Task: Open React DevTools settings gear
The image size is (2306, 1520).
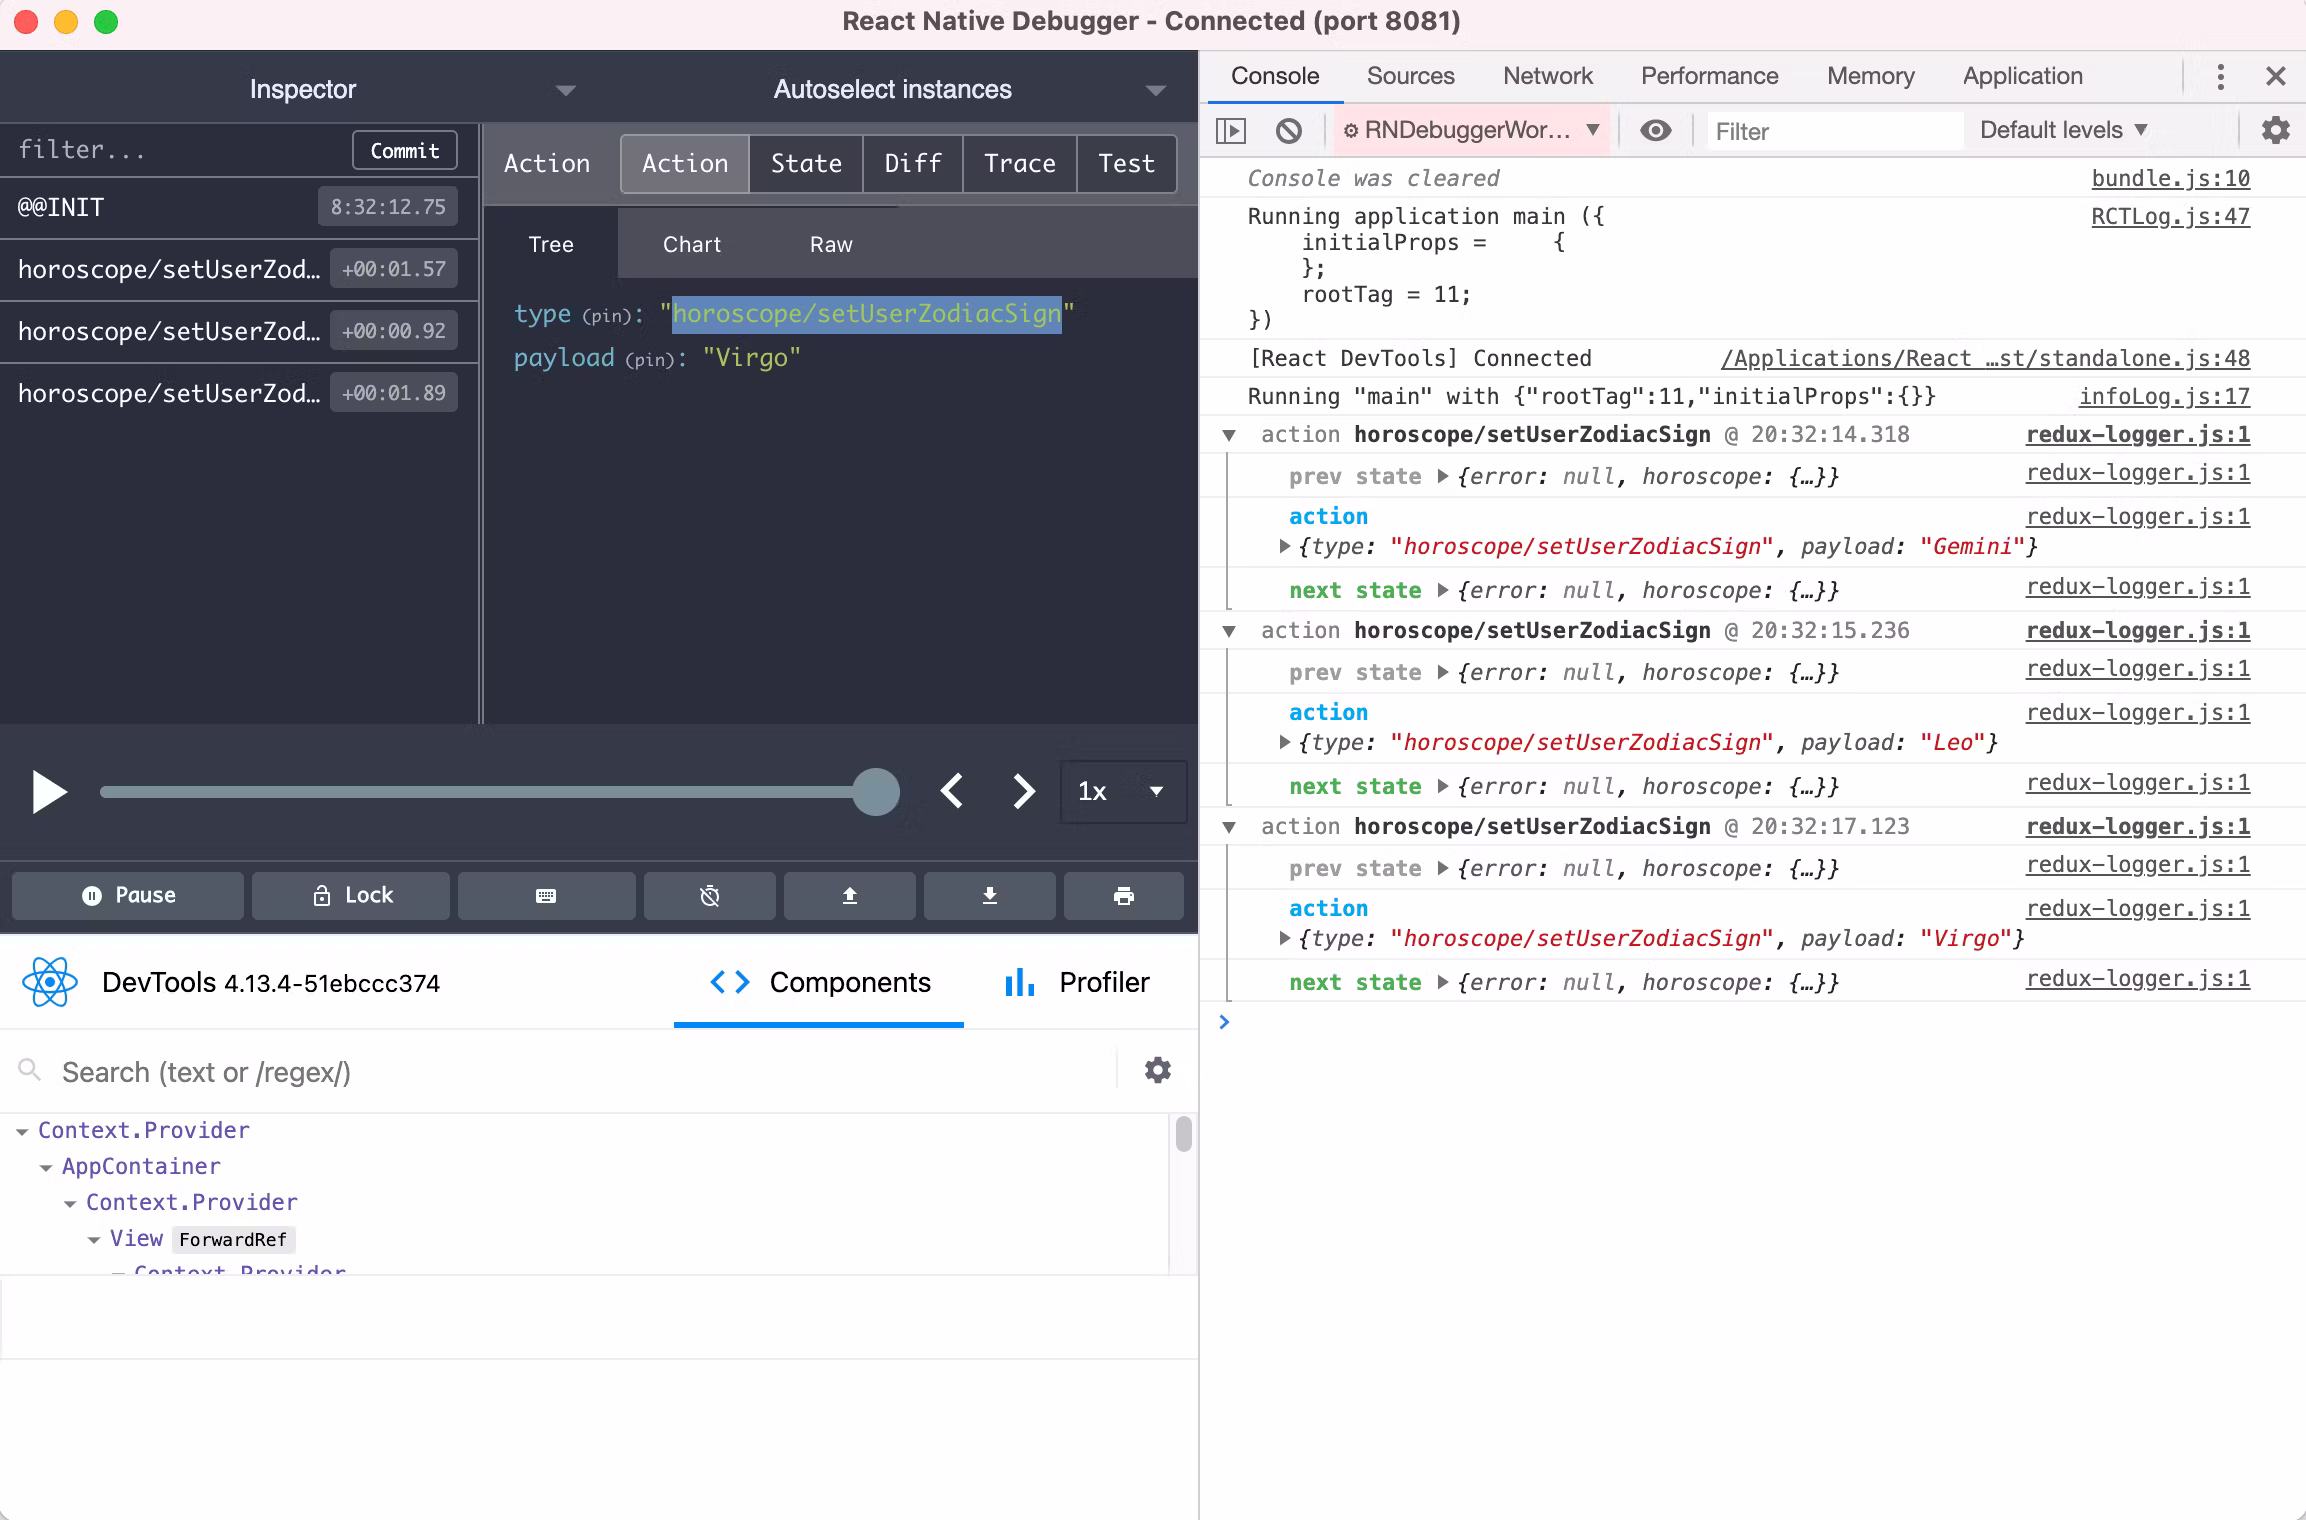Action: (1157, 1070)
